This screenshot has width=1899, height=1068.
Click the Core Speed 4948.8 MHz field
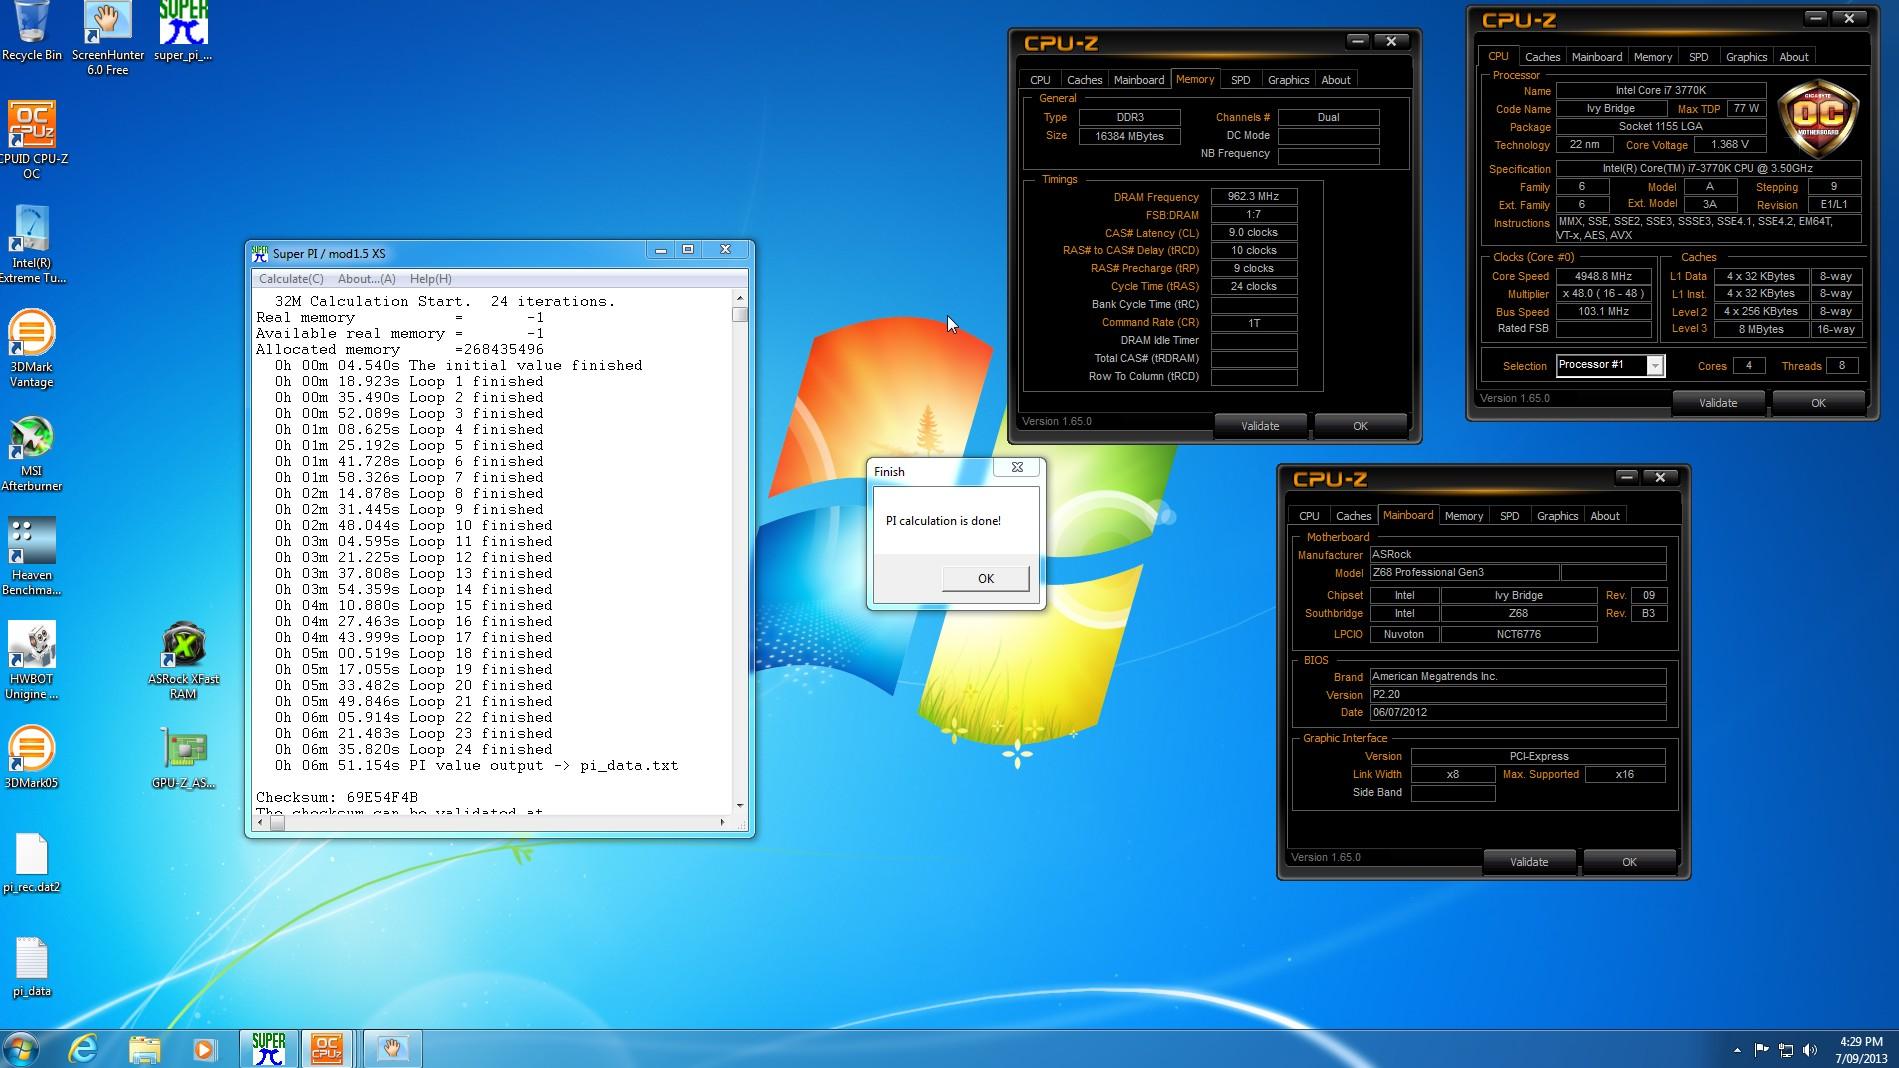[x=1603, y=276]
